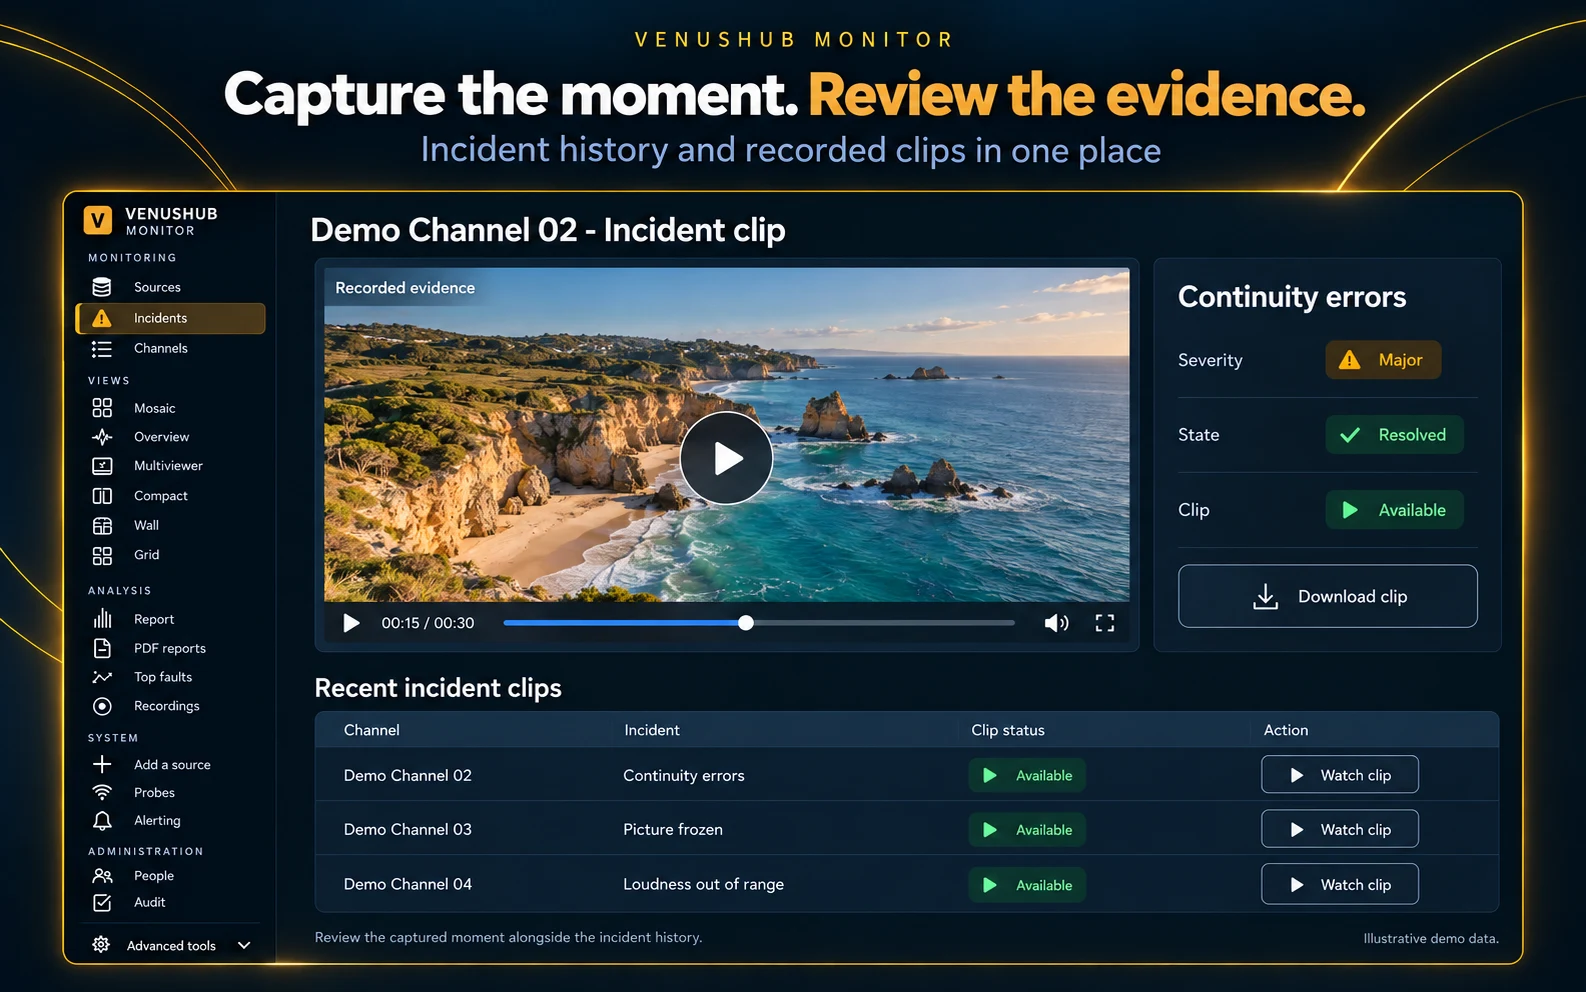Switch to Compact view icon
Image resolution: width=1586 pixels, height=992 pixels.
(x=102, y=496)
